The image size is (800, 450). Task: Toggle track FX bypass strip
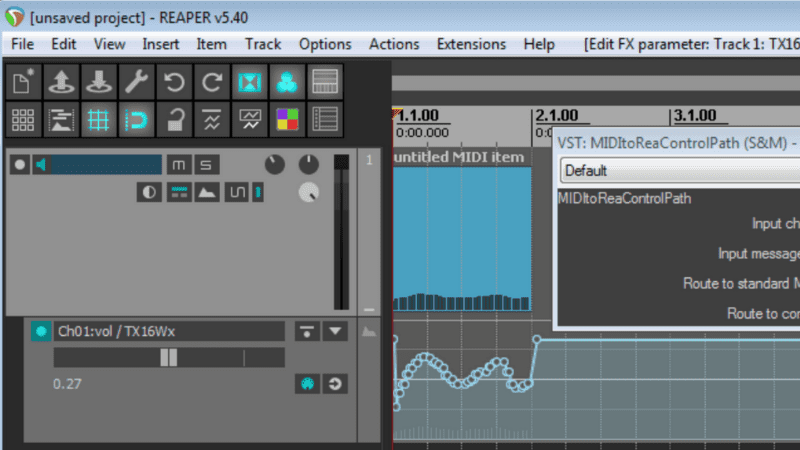(x=258, y=192)
